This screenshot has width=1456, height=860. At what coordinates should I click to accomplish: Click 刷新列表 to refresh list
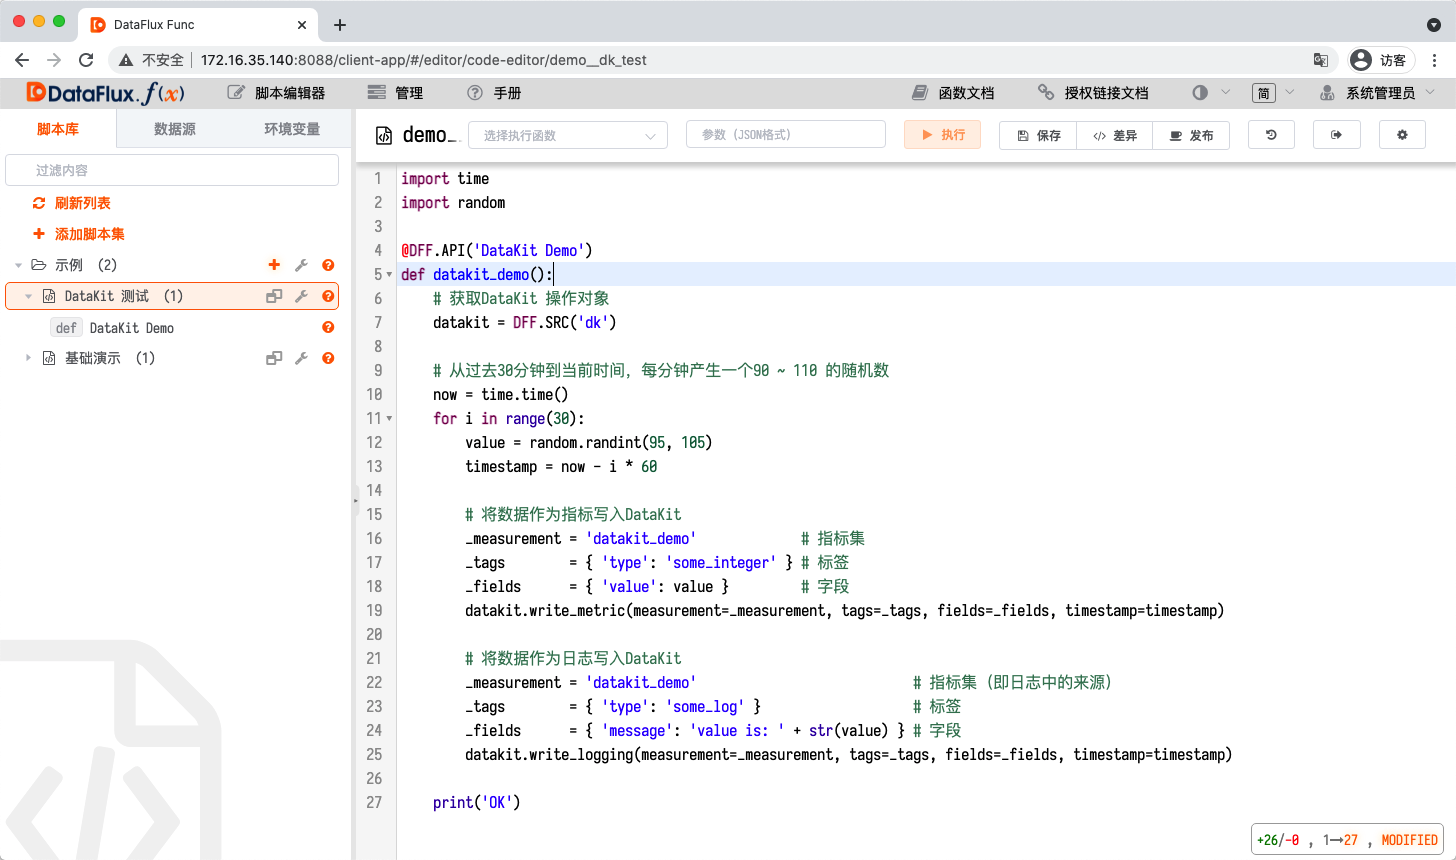(72, 203)
